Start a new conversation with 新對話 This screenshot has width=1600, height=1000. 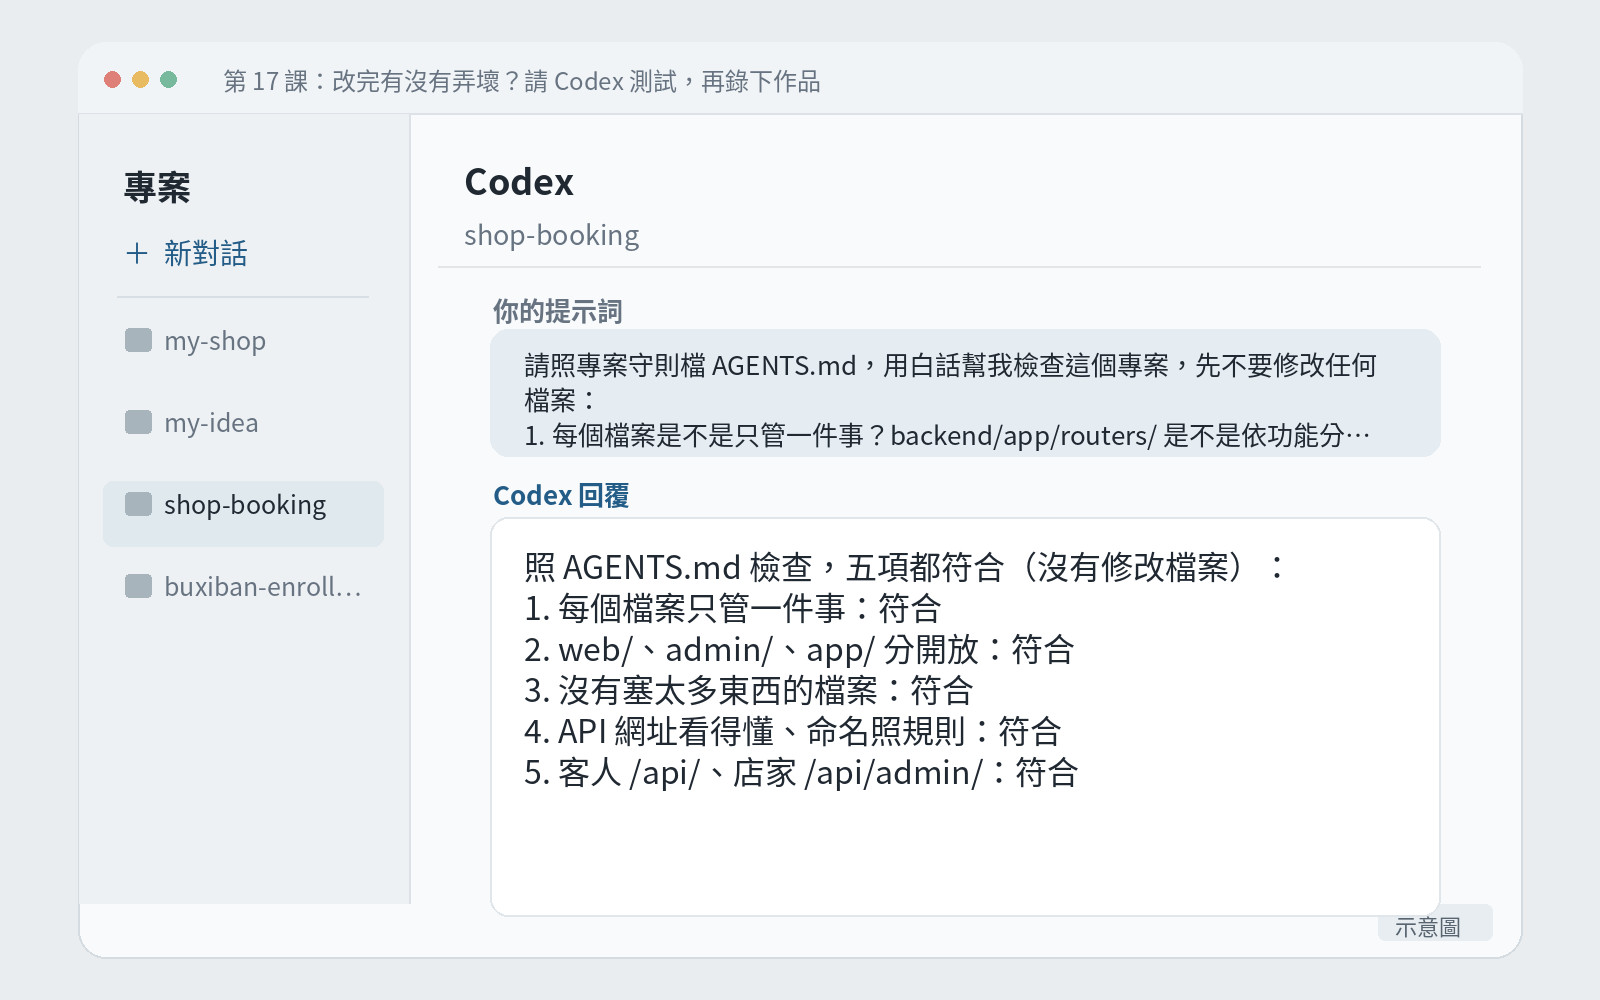(x=187, y=253)
